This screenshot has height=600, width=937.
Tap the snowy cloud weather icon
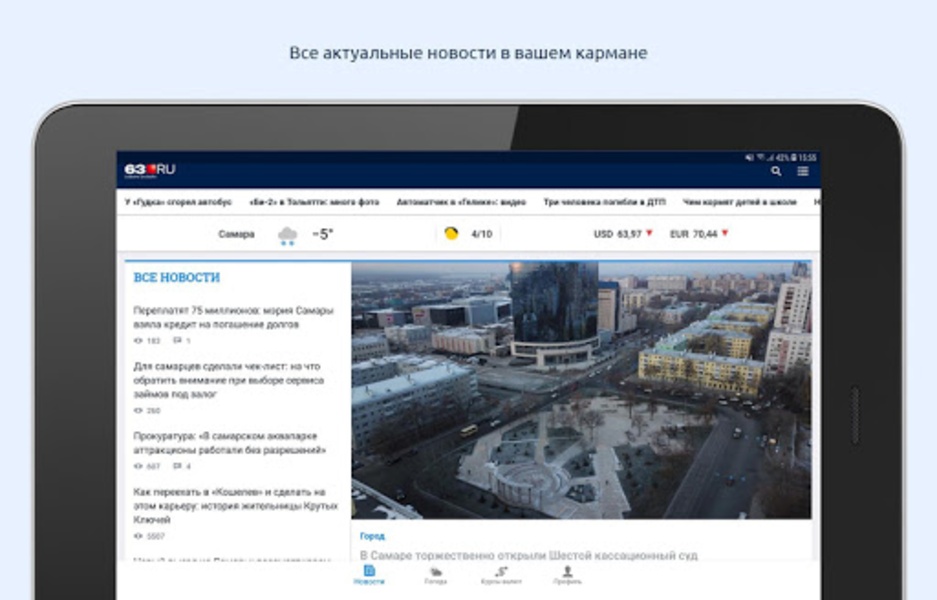point(287,235)
